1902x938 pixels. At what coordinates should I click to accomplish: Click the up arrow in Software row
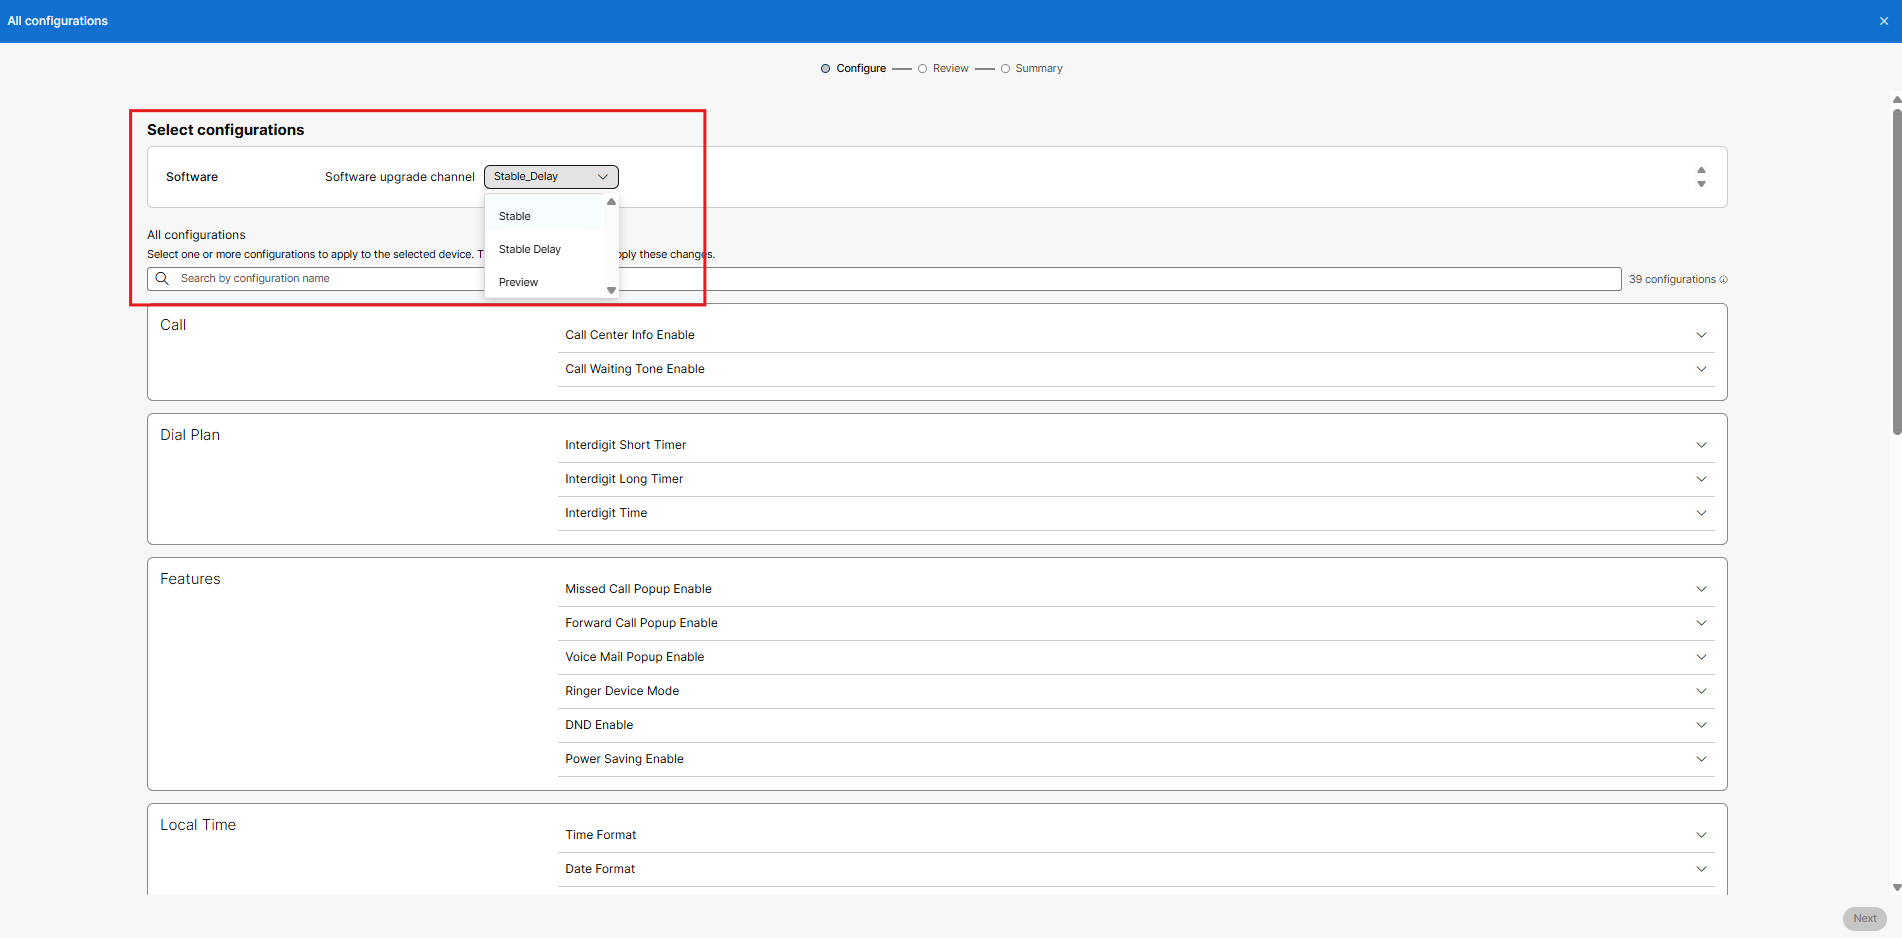(x=1701, y=170)
